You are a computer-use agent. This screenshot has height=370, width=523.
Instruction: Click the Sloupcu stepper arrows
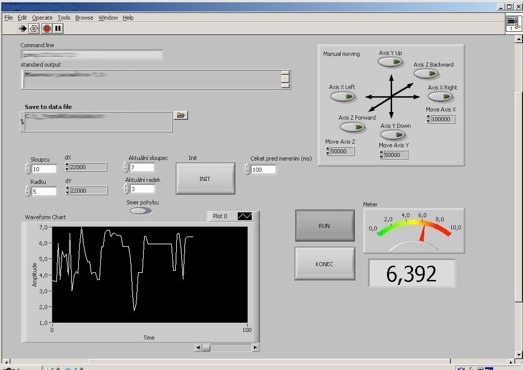(x=27, y=168)
